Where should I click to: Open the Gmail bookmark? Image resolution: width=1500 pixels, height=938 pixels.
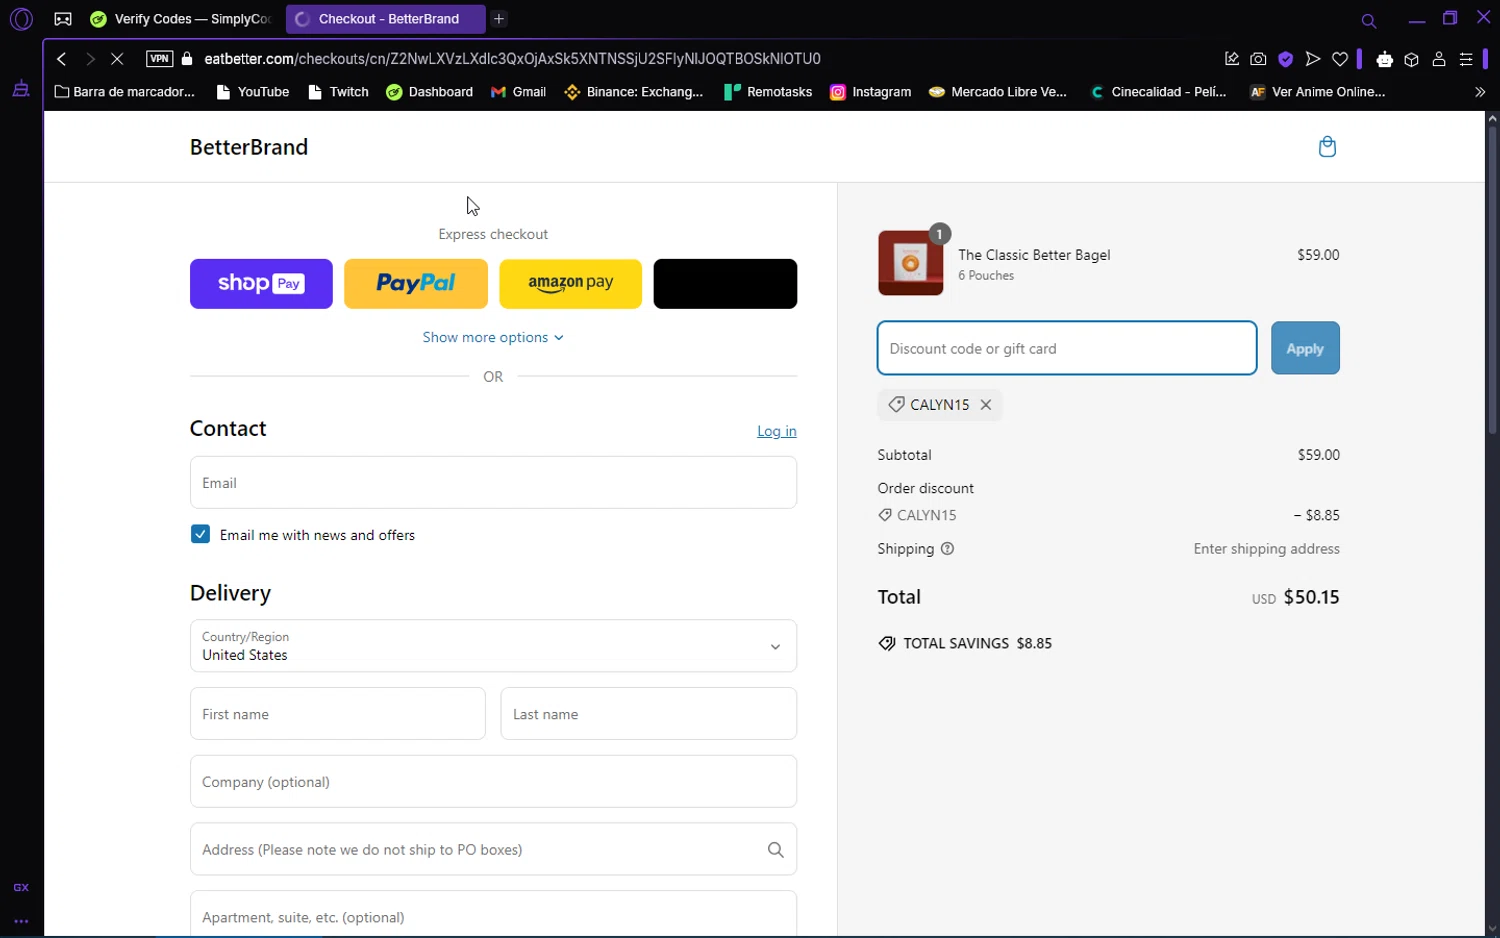pos(518,92)
